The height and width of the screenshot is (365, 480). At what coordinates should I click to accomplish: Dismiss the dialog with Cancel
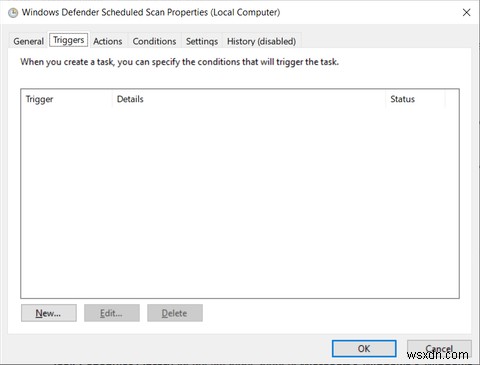click(439, 349)
